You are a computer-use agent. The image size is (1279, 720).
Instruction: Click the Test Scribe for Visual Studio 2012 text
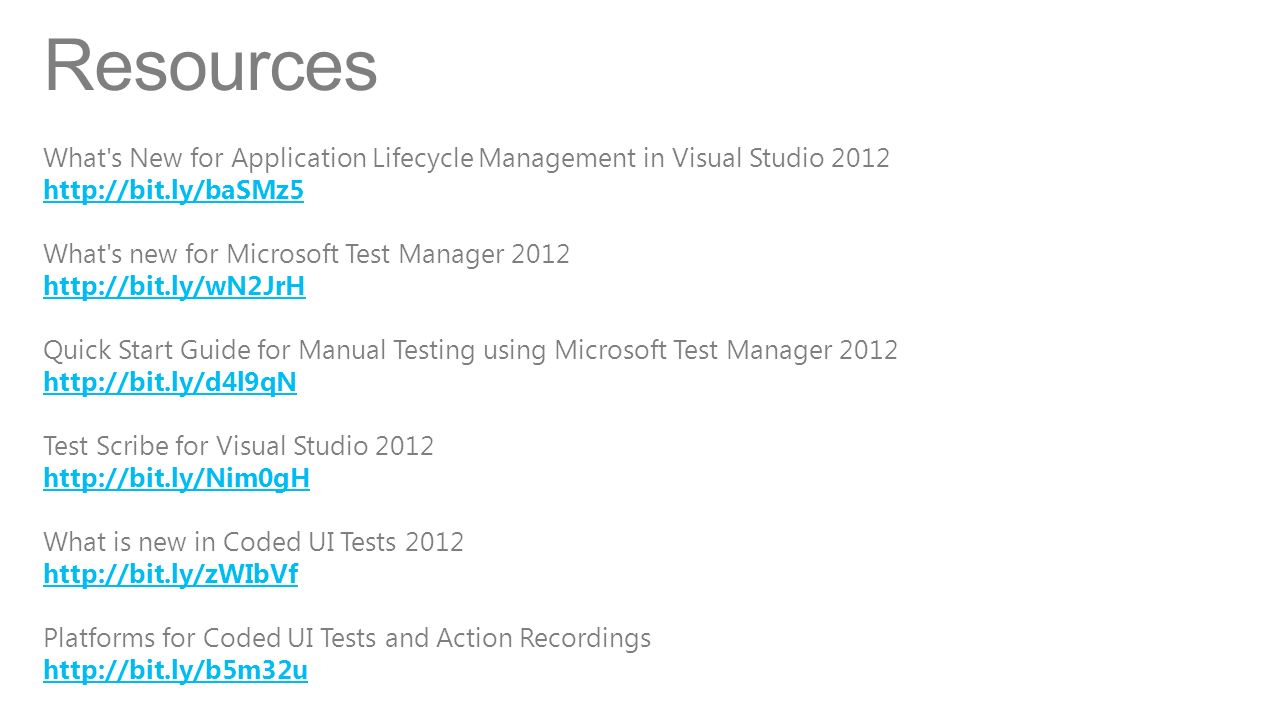tap(238, 446)
